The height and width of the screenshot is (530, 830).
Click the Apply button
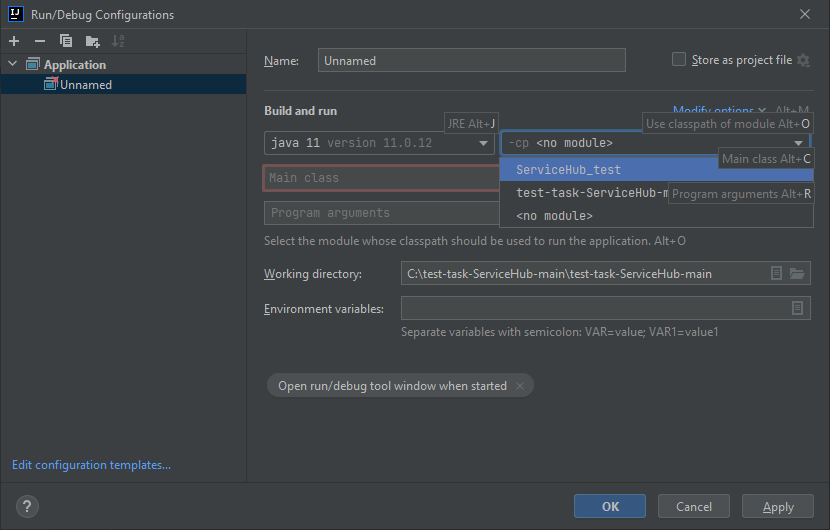[778, 507]
